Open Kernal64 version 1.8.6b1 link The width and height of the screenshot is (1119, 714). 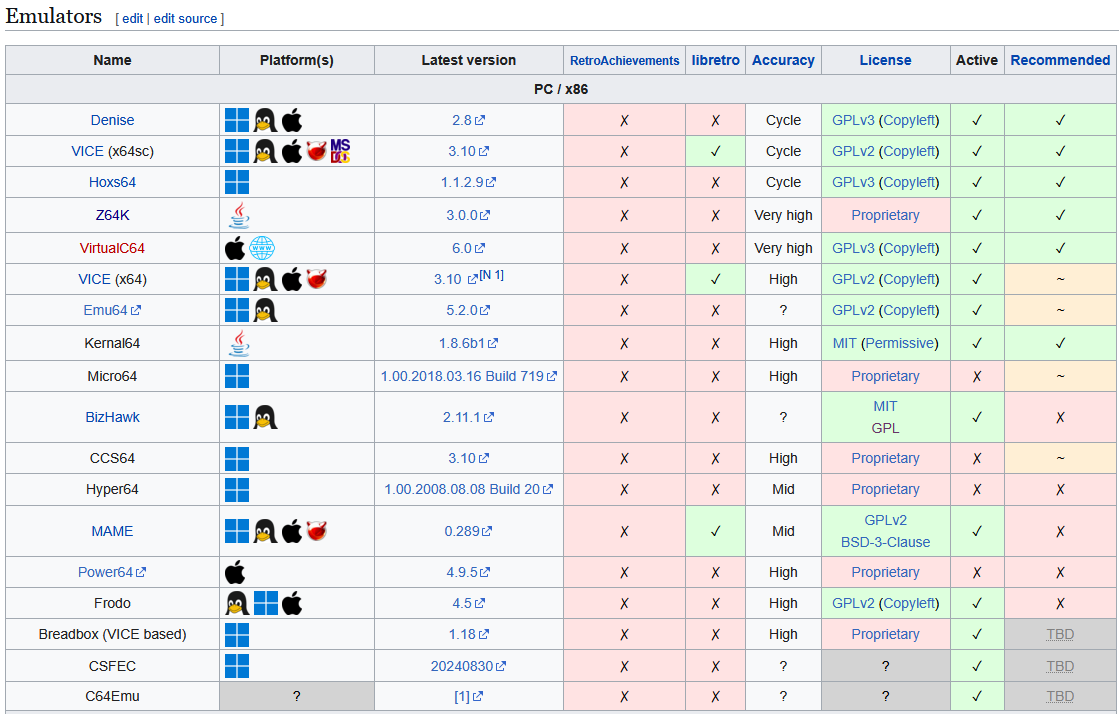pyautogui.click(x=468, y=343)
